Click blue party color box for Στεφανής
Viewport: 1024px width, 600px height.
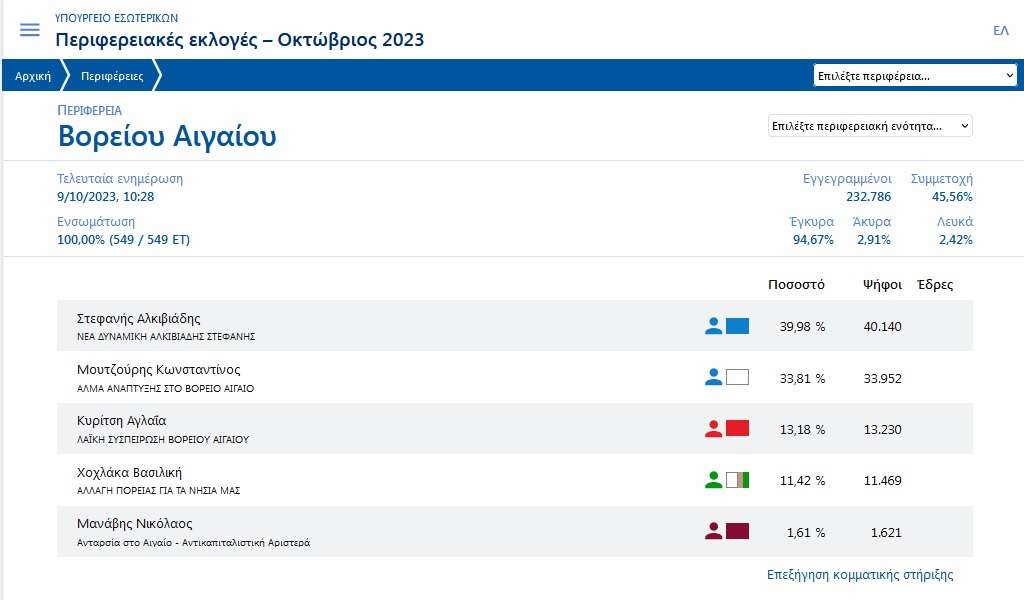point(737,325)
